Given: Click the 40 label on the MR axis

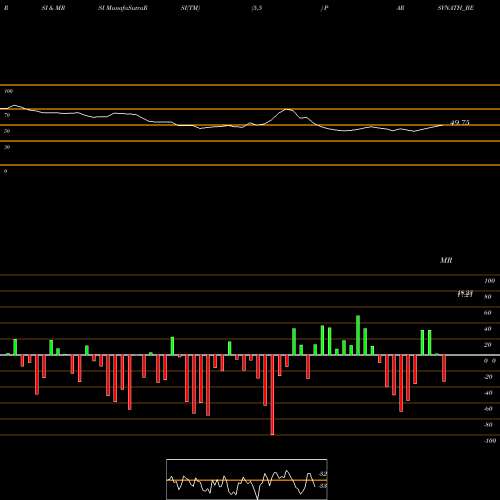Looking at the screenshot, I should click(488, 329).
